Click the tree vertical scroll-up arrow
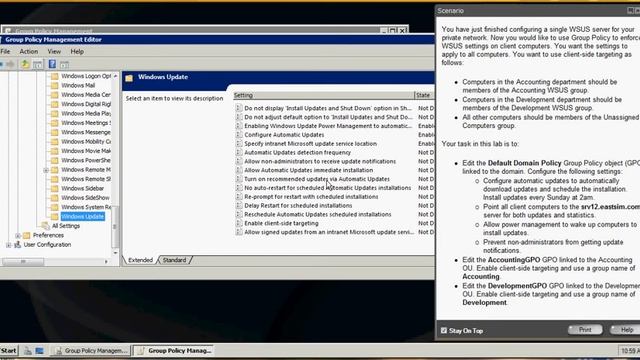Screen dimensions: 640x360 coord(116,76)
